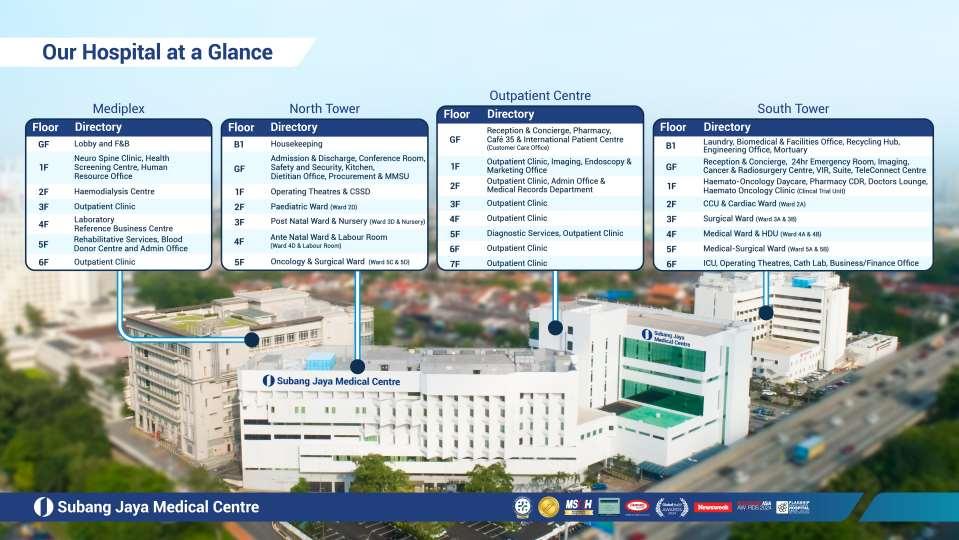
Task: Click 'CCU & Cardiac Ward' in South Tower
Action: (754, 204)
